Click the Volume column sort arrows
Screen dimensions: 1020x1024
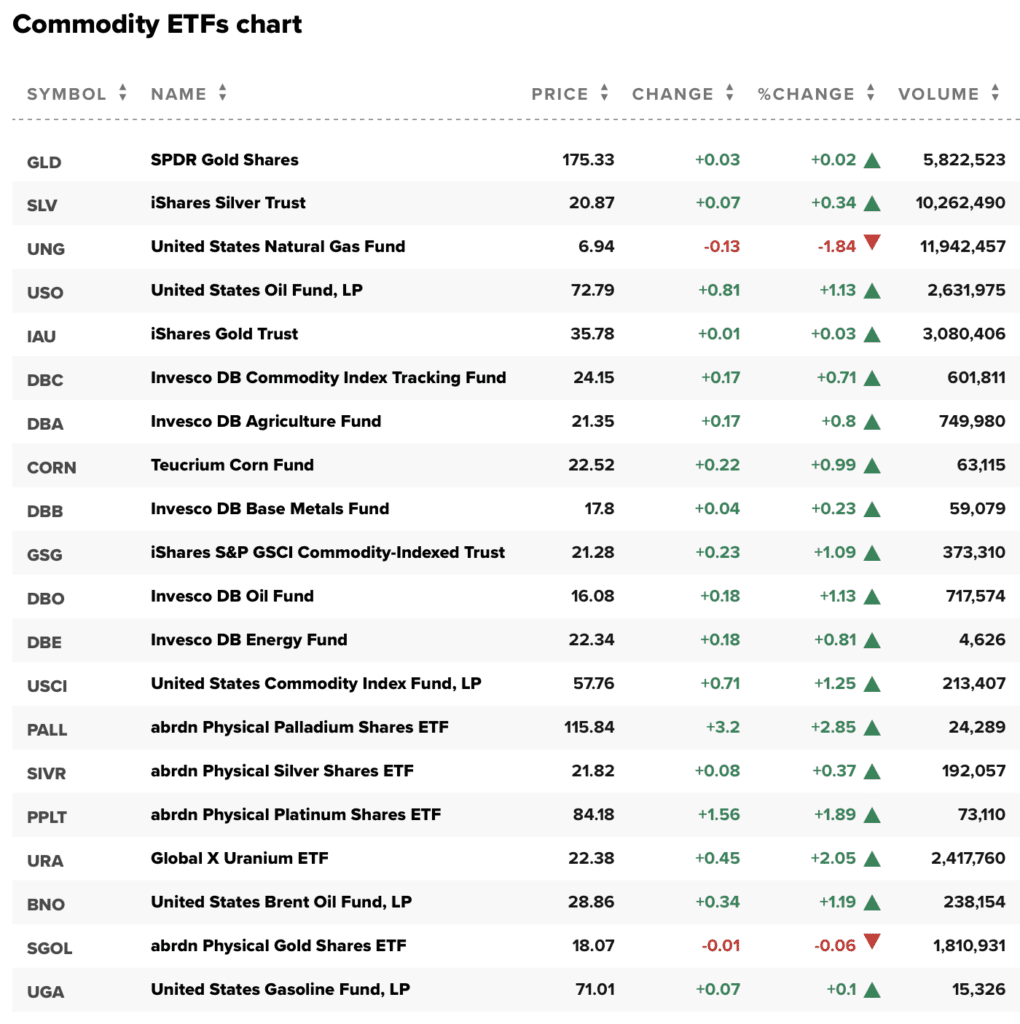coord(995,93)
